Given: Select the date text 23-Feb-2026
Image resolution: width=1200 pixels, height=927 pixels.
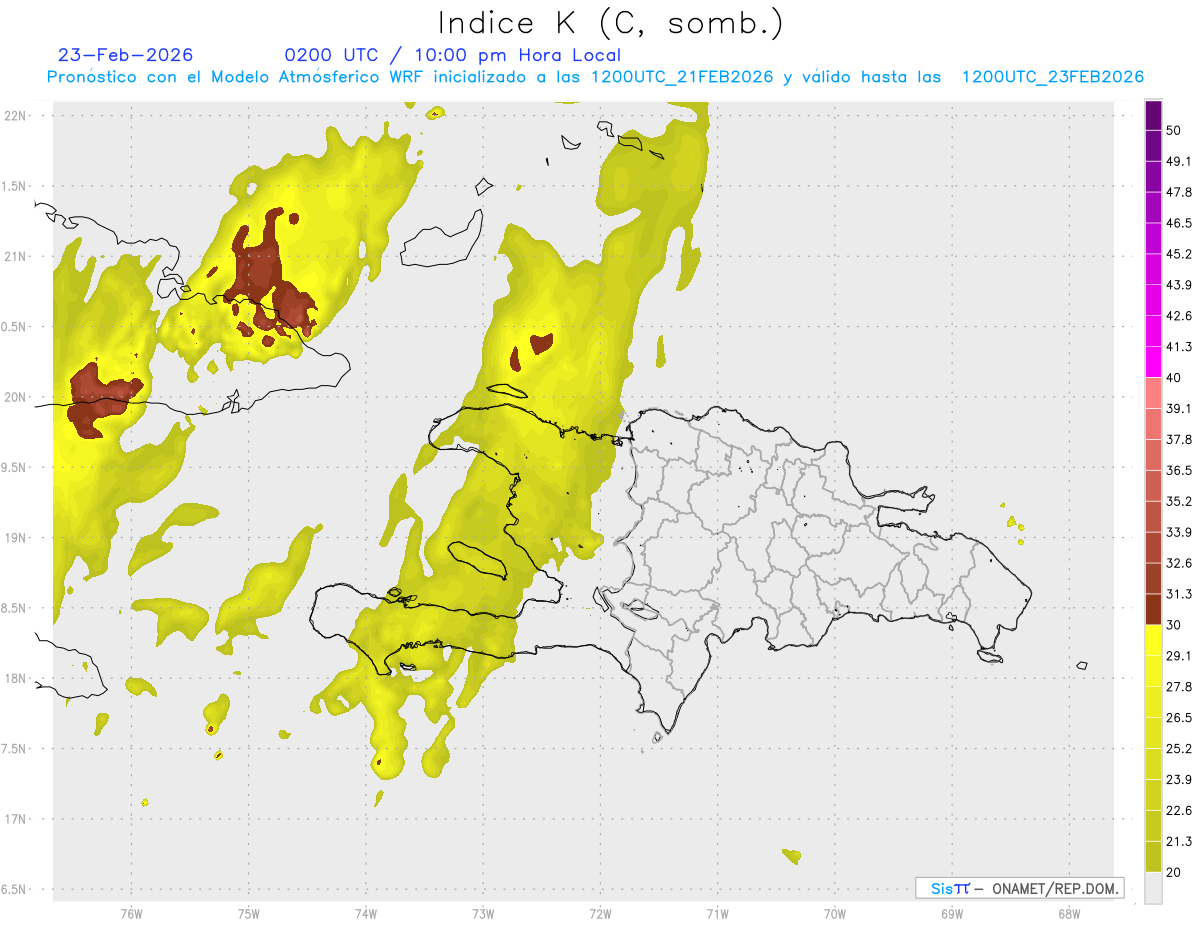Looking at the screenshot, I should point(126,55).
